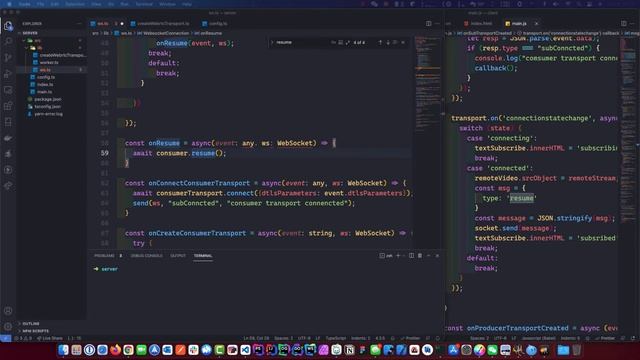Change language mode TypeScript in status bar
Viewport: 640px width, 360px height.
coord(336,338)
